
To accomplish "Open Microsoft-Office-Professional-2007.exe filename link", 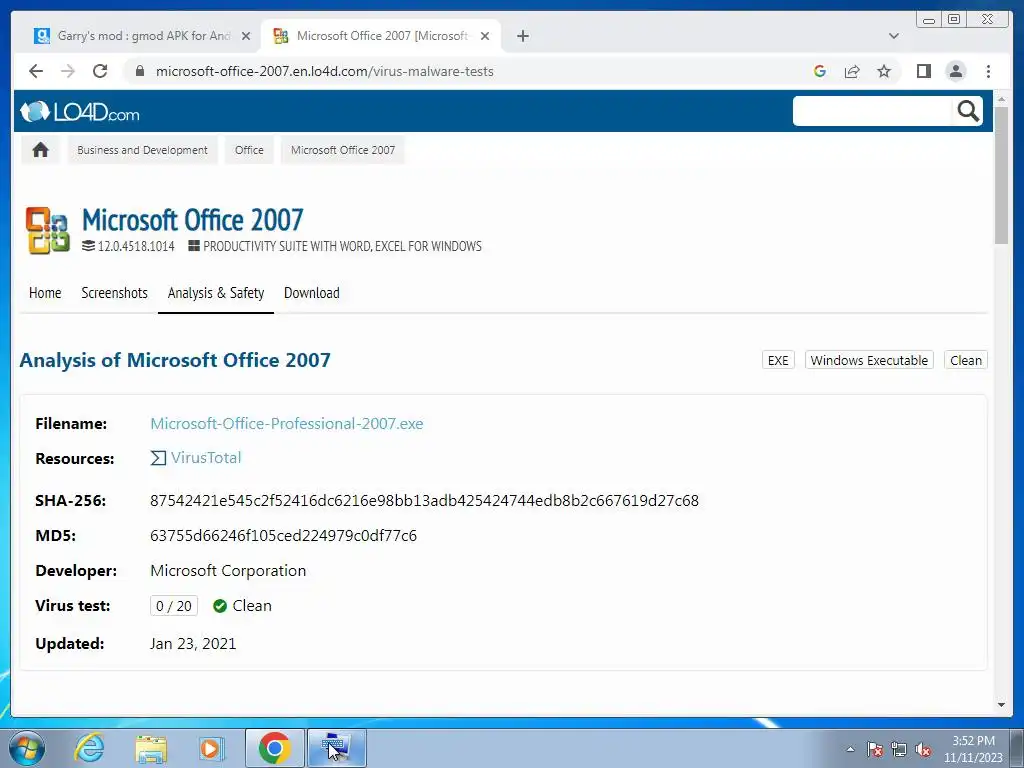I will [x=287, y=423].
